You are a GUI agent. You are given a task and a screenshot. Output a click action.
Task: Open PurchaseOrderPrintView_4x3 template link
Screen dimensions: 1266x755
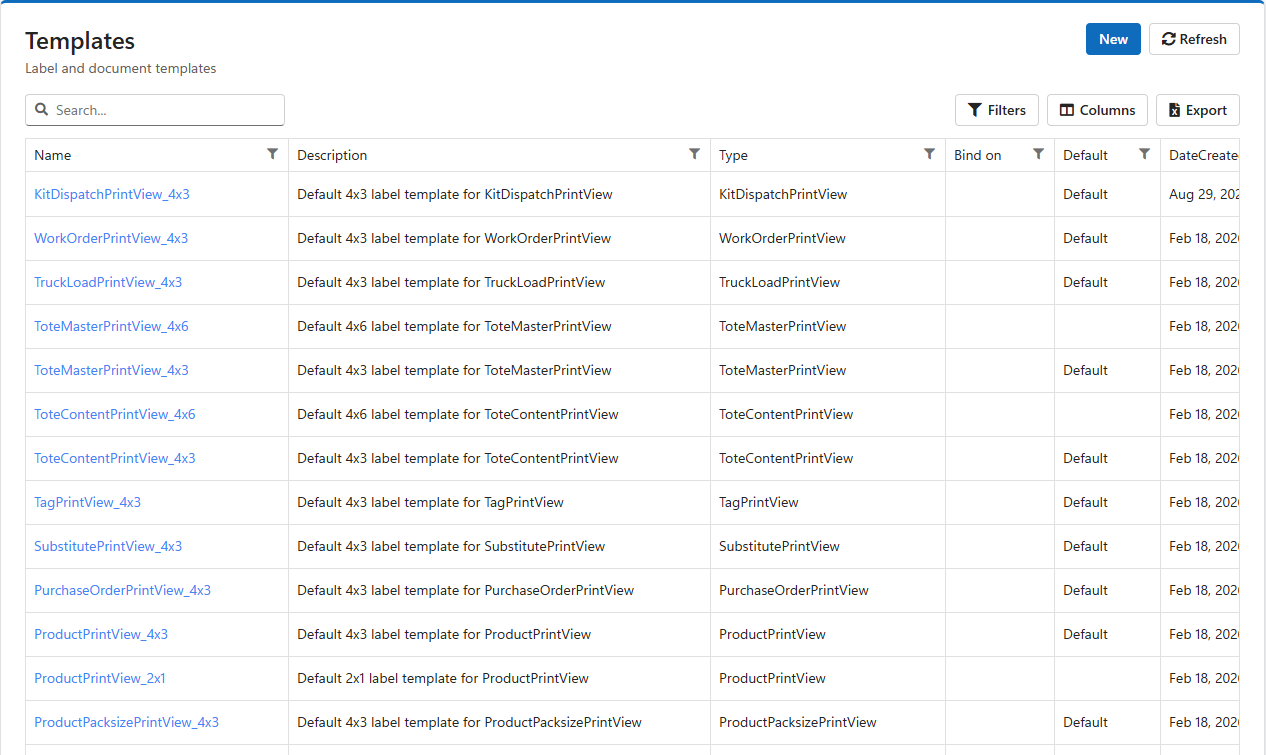point(123,590)
